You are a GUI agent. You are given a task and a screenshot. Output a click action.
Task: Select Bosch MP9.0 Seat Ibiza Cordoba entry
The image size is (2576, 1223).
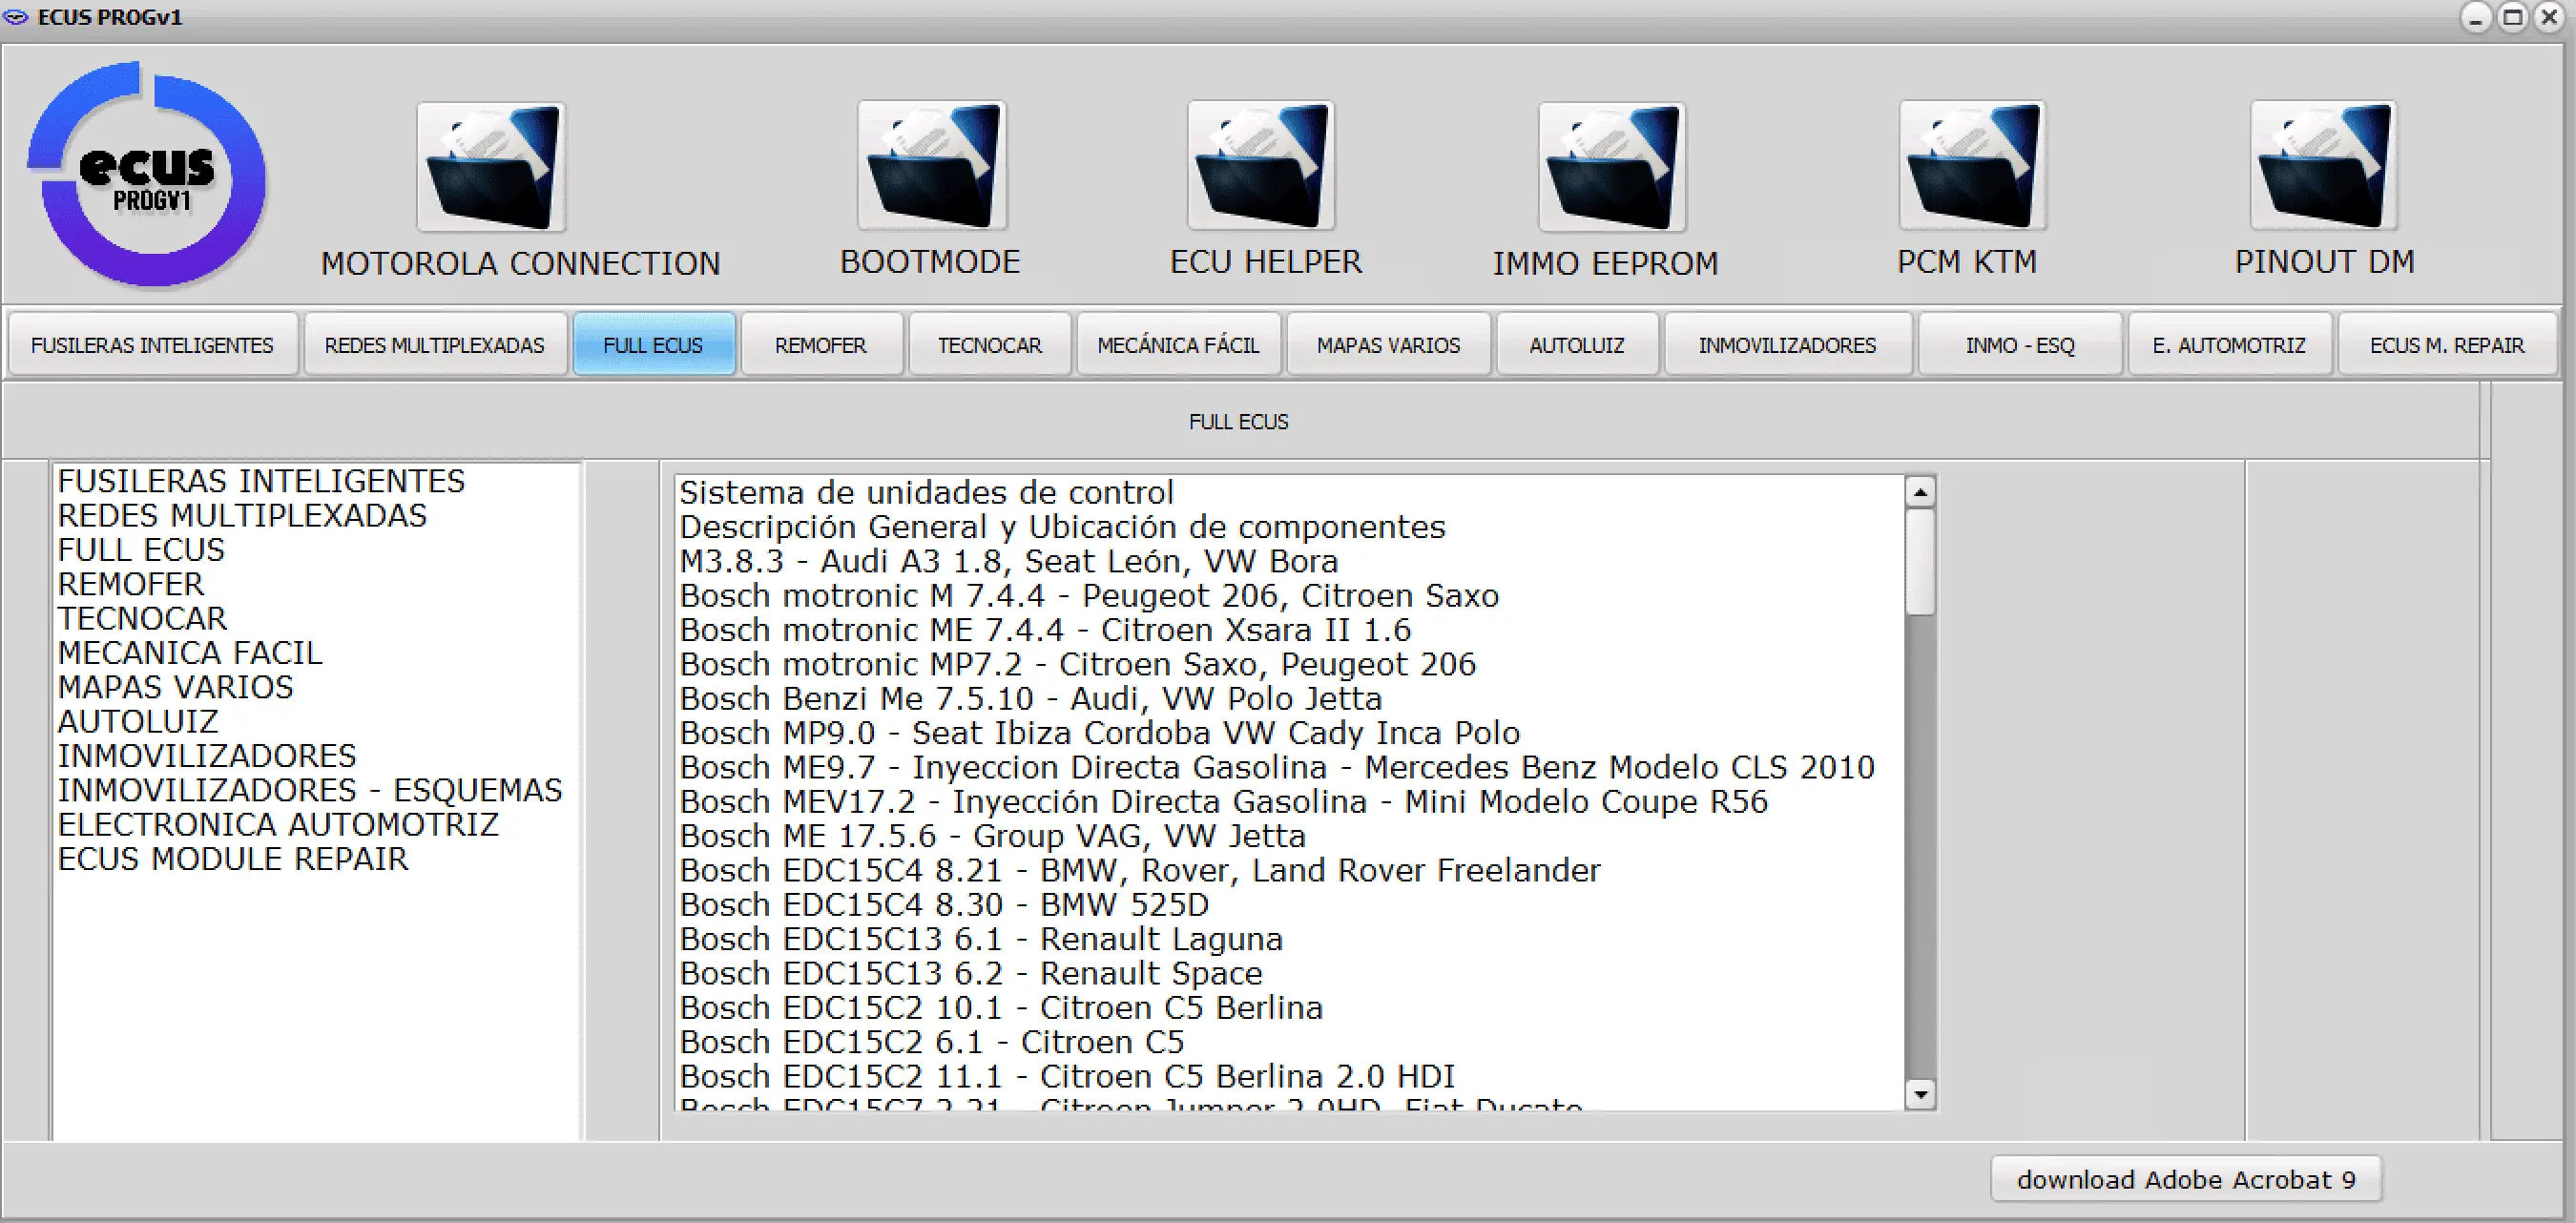1099,733
